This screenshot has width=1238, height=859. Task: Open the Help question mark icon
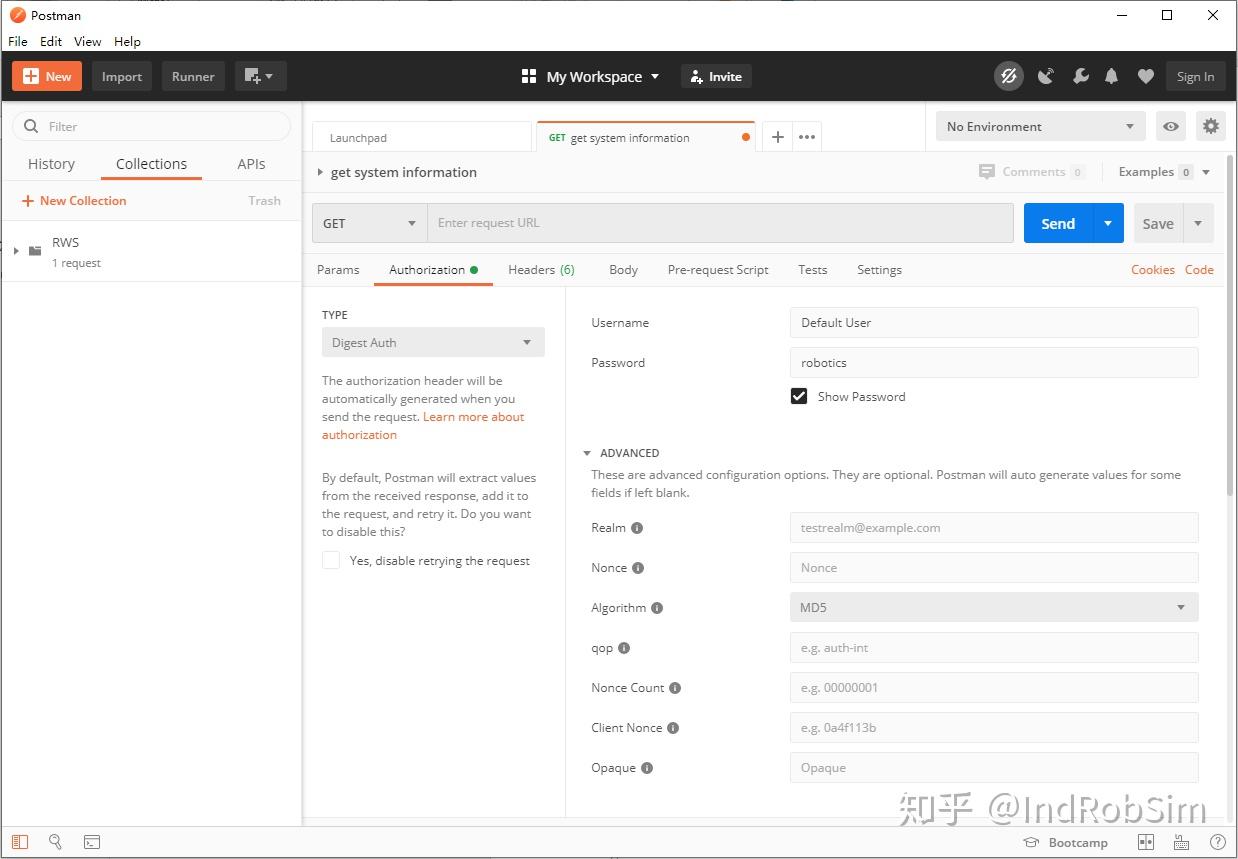[x=1217, y=842]
